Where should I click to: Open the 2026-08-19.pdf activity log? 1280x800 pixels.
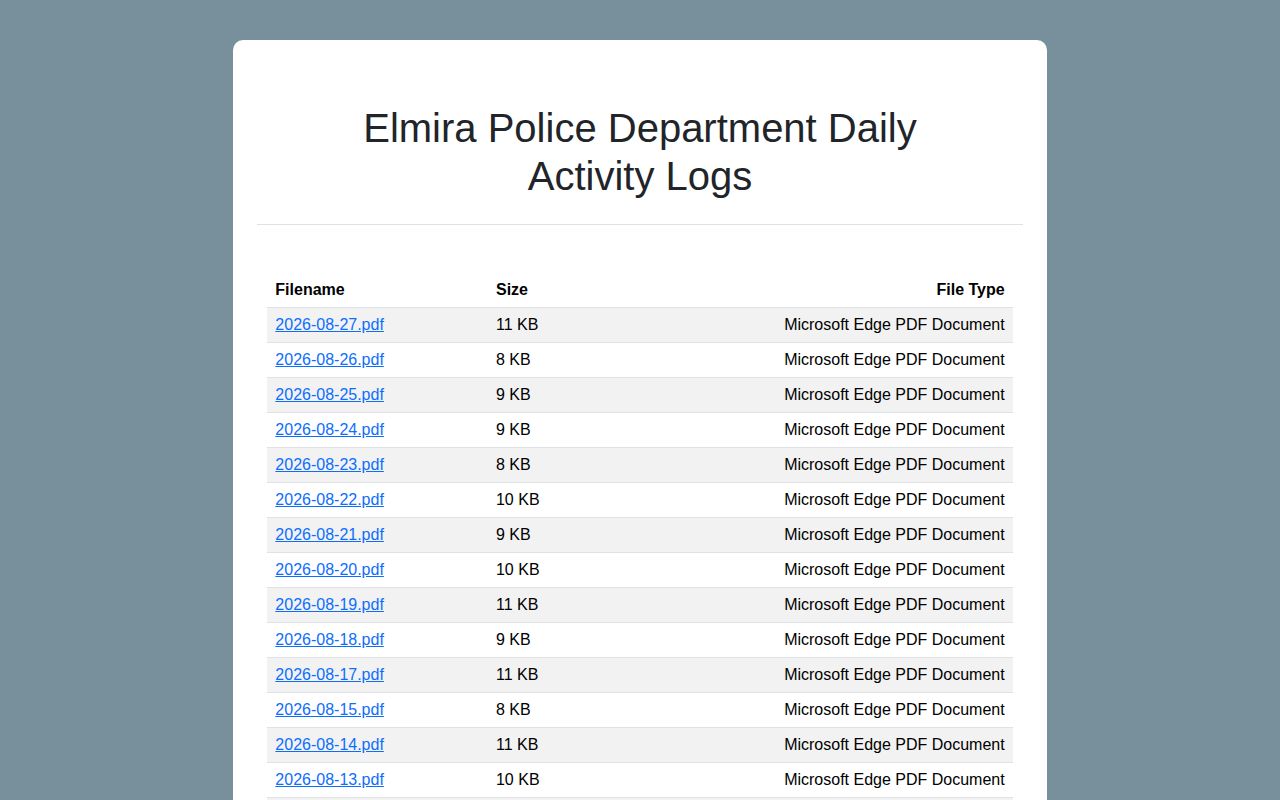330,605
